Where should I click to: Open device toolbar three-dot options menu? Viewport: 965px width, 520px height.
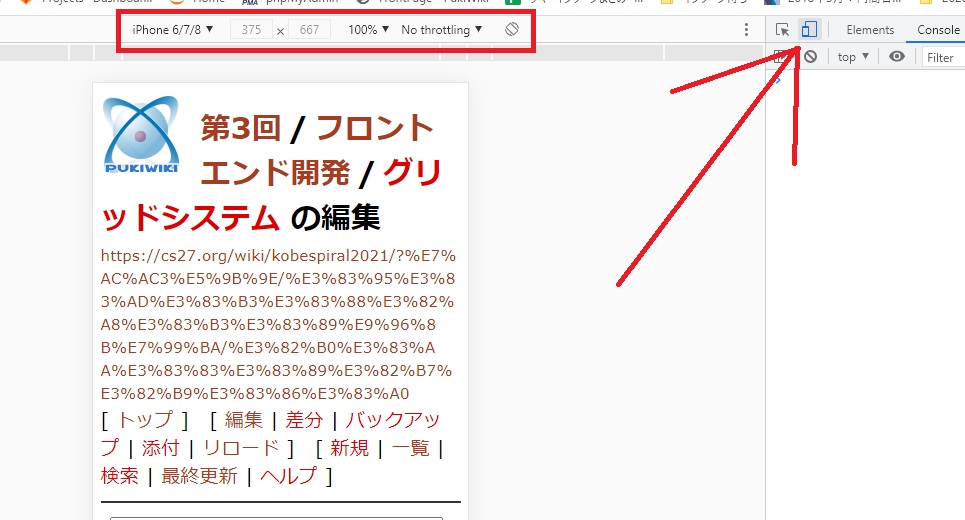[x=746, y=30]
